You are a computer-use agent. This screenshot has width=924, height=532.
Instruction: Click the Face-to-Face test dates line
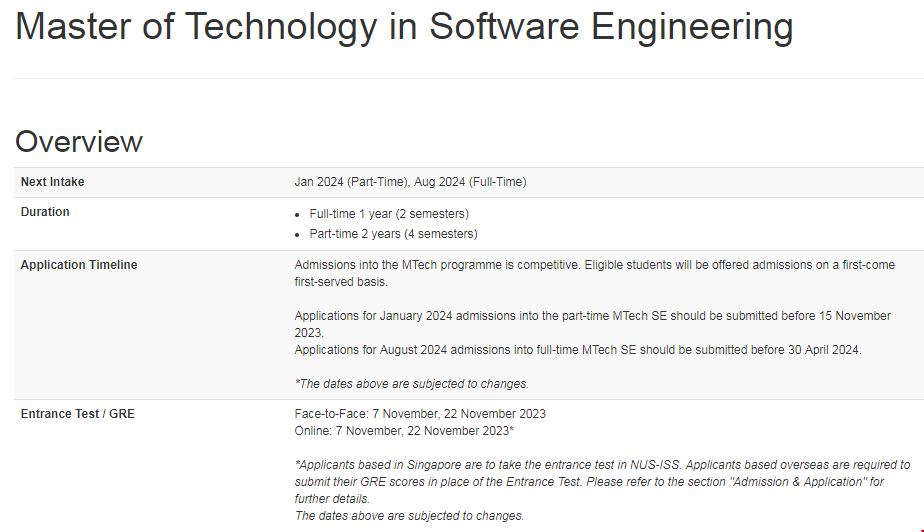[x=420, y=414]
